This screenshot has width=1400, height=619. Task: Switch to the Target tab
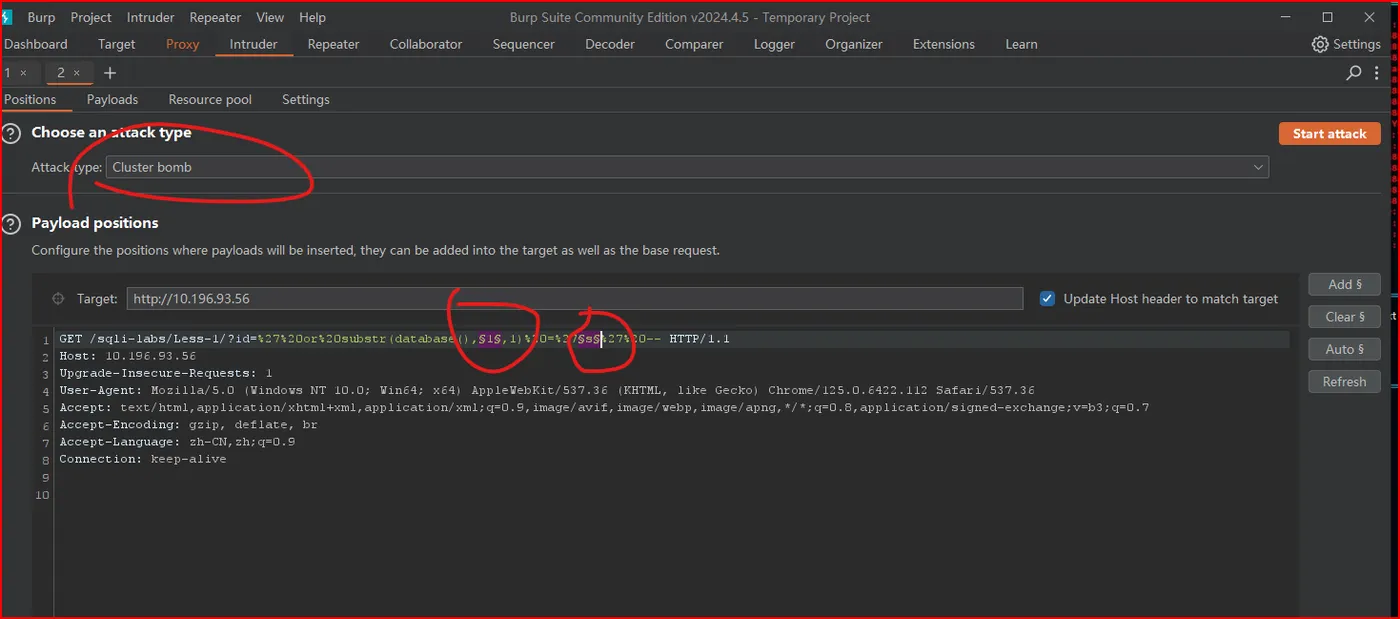coord(117,44)
